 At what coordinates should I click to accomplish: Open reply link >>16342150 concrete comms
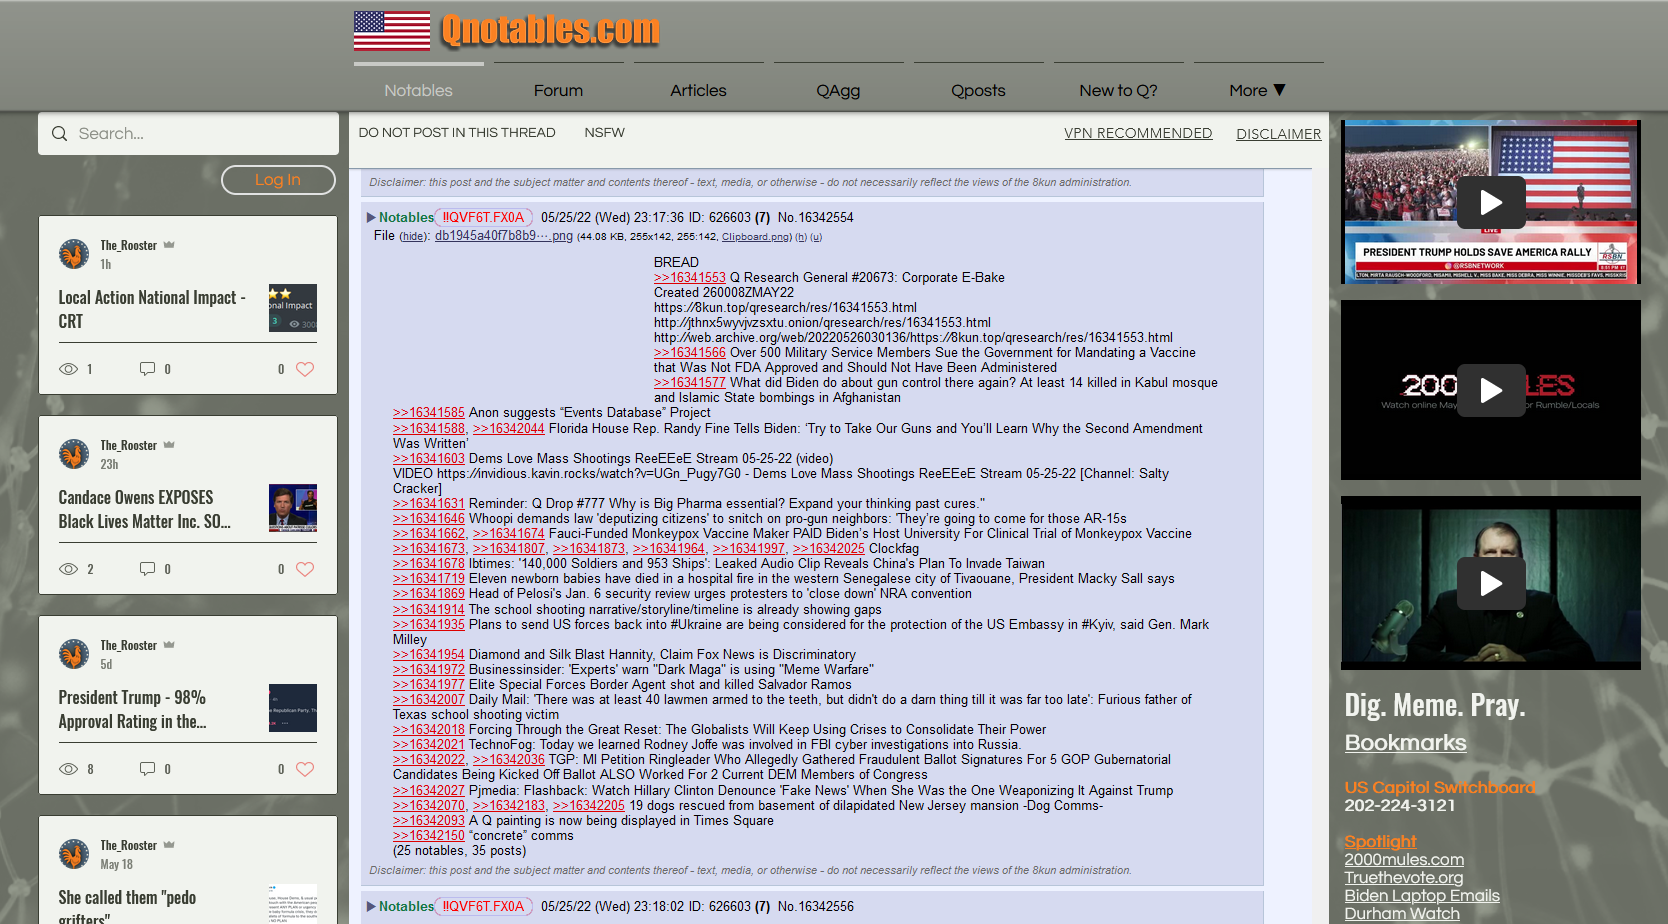pos(429,836)
